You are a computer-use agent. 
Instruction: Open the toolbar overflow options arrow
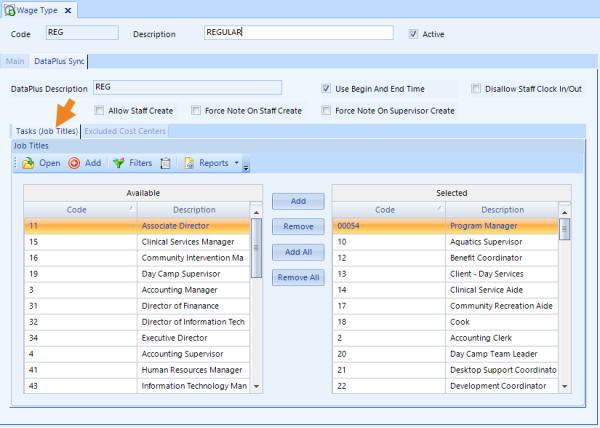(x=246, y=165)
